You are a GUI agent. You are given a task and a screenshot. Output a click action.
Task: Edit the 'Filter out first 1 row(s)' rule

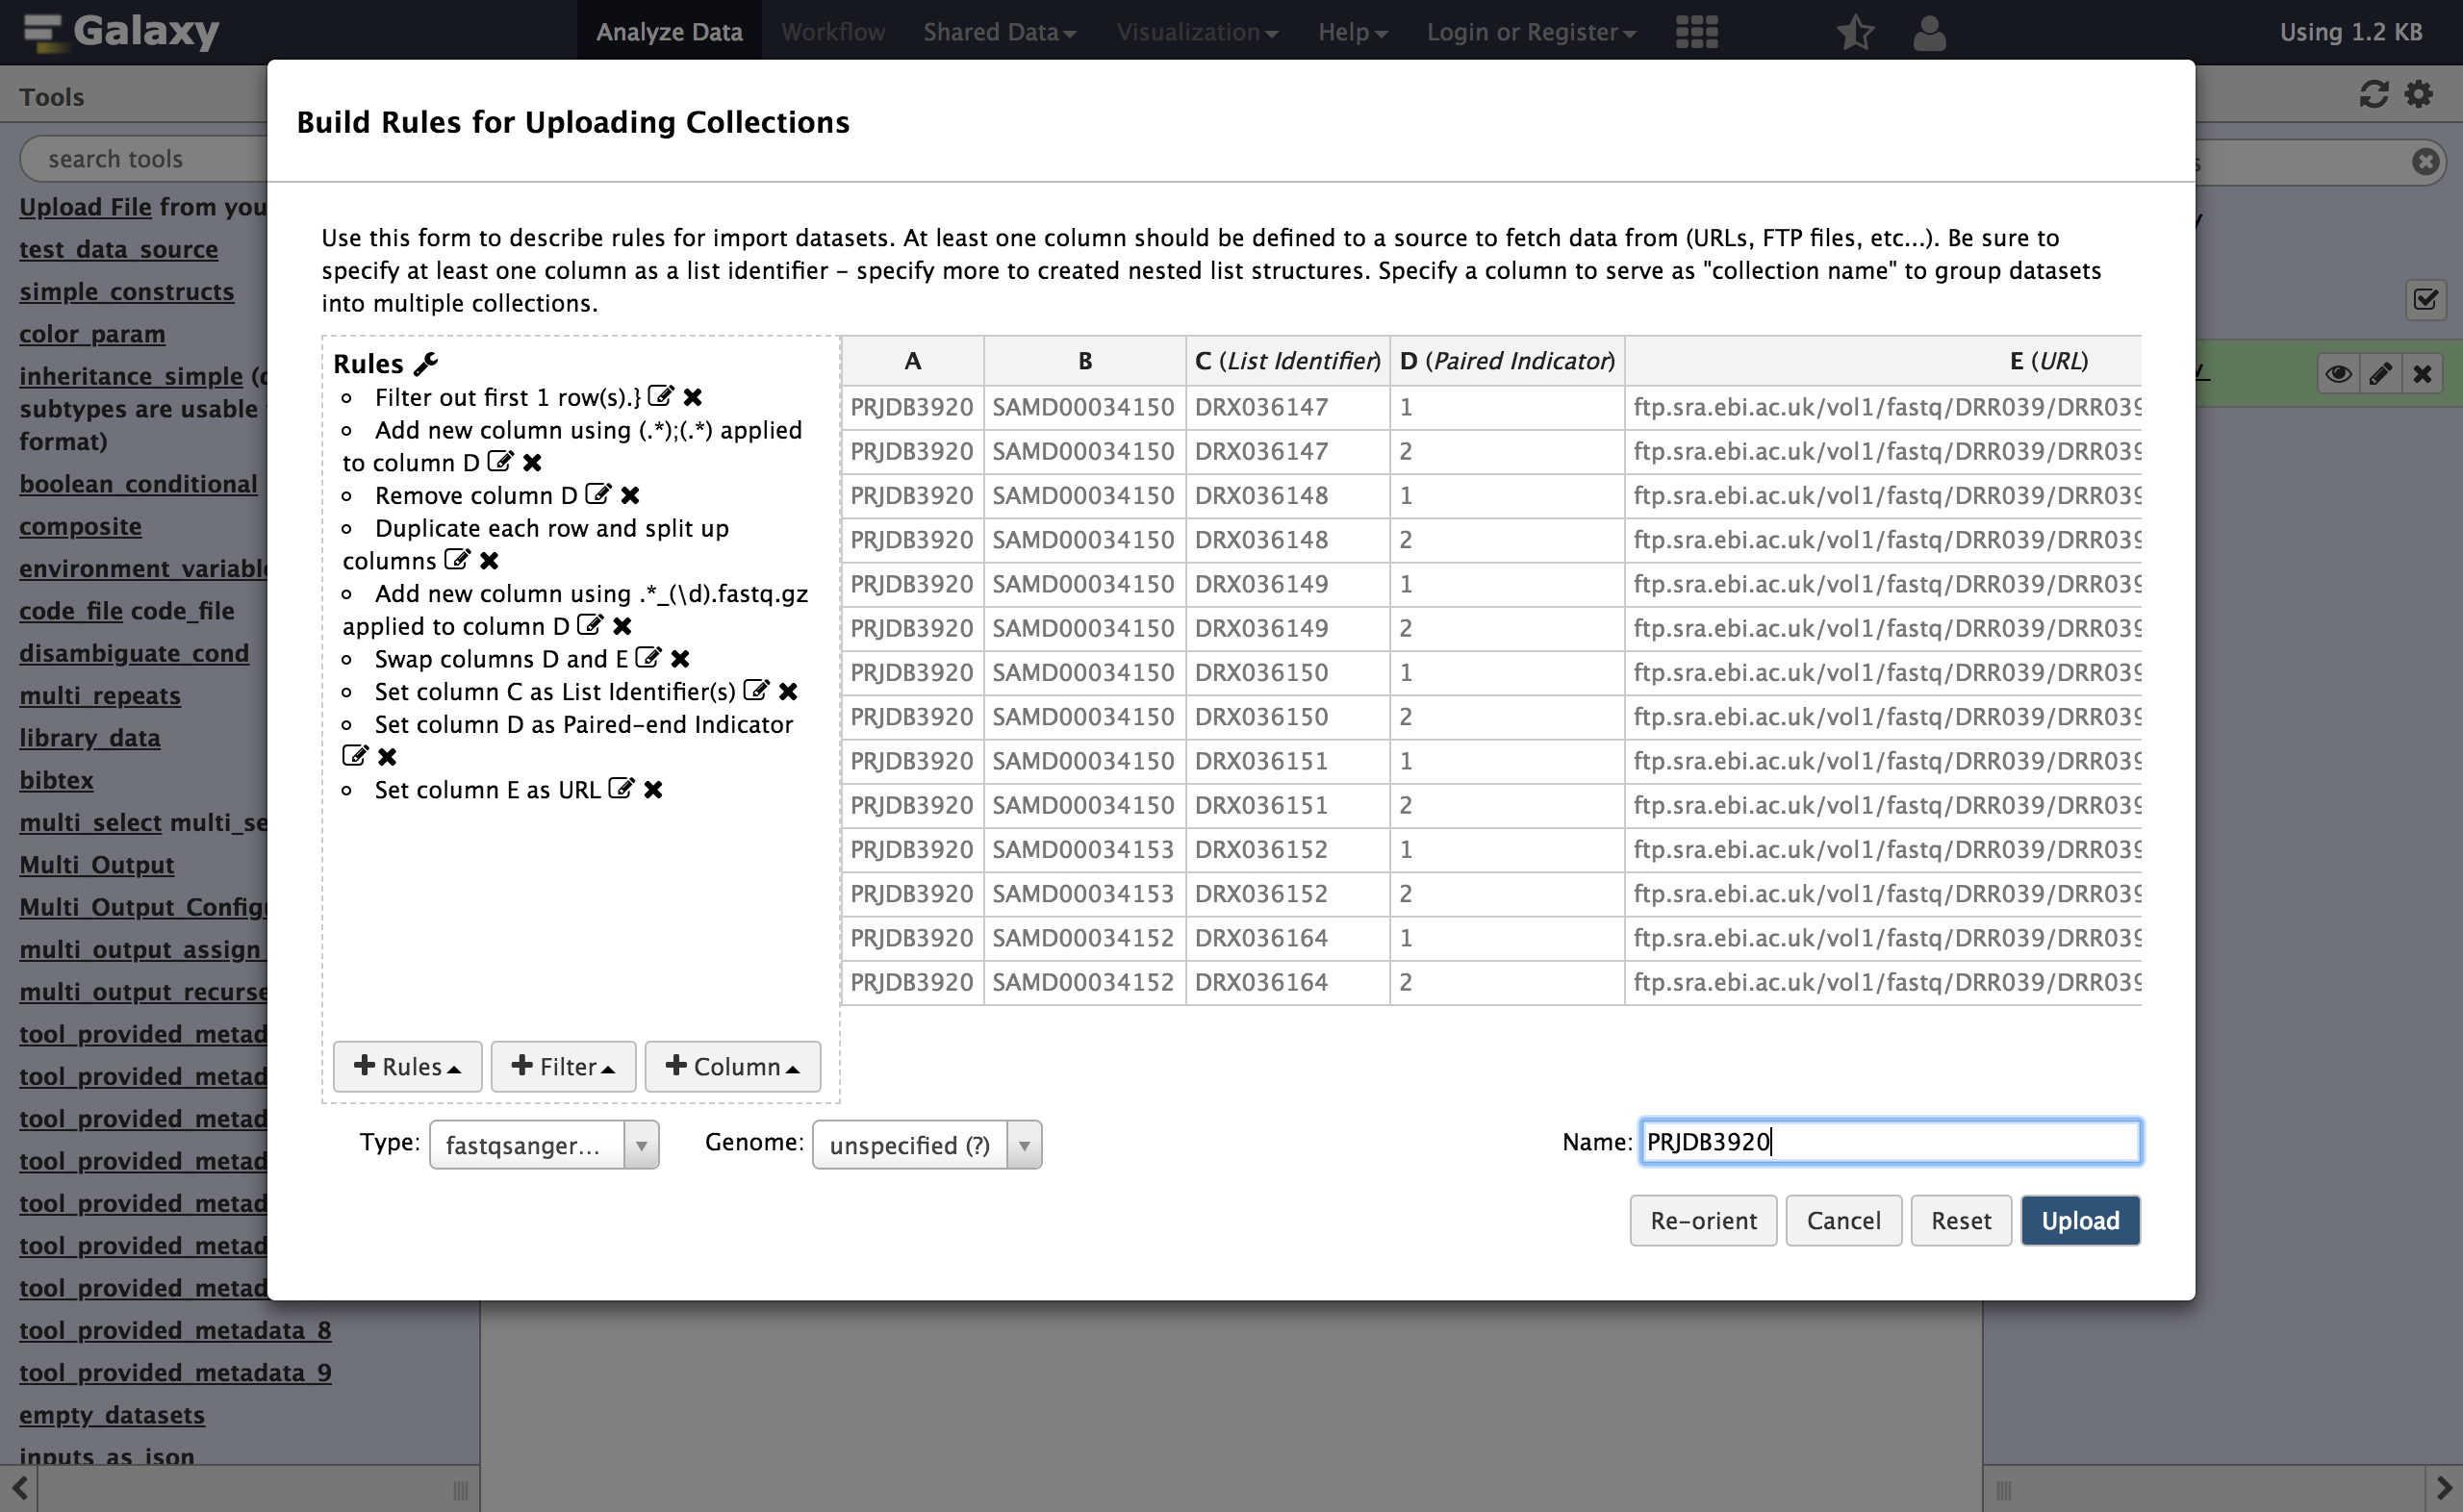click(x=660, y=396)
